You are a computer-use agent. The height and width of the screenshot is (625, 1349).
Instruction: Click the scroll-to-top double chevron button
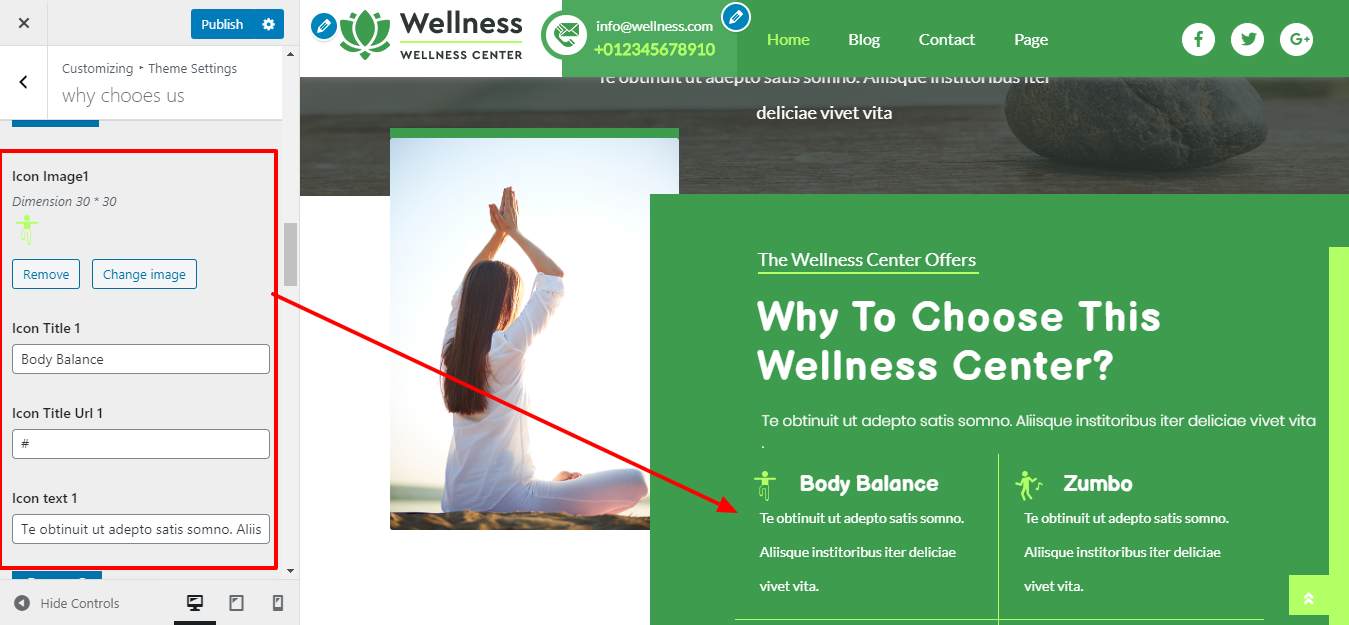point(1309,599)
